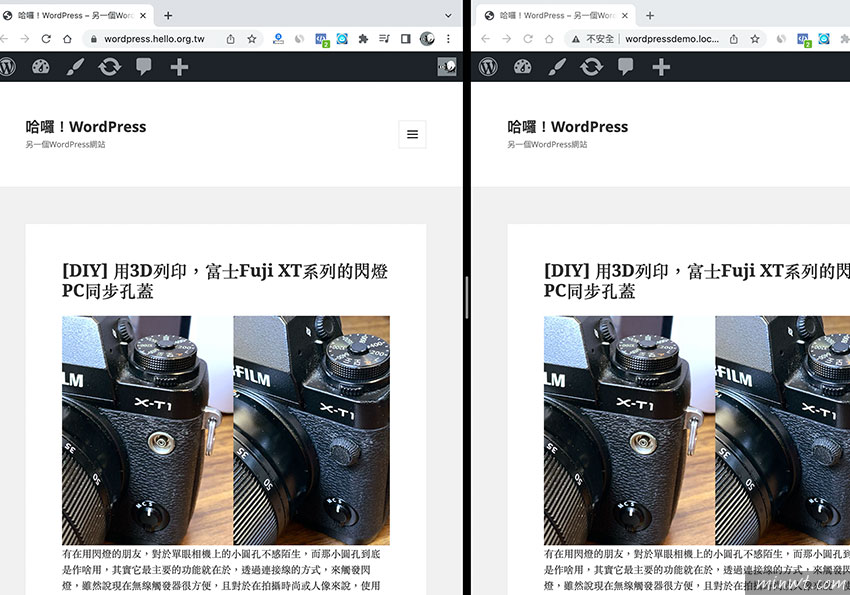Open the [DIY] 用3D列印 post title, wordpressdemo window
The width and height of the screenshot is (850, 595).
697,281
